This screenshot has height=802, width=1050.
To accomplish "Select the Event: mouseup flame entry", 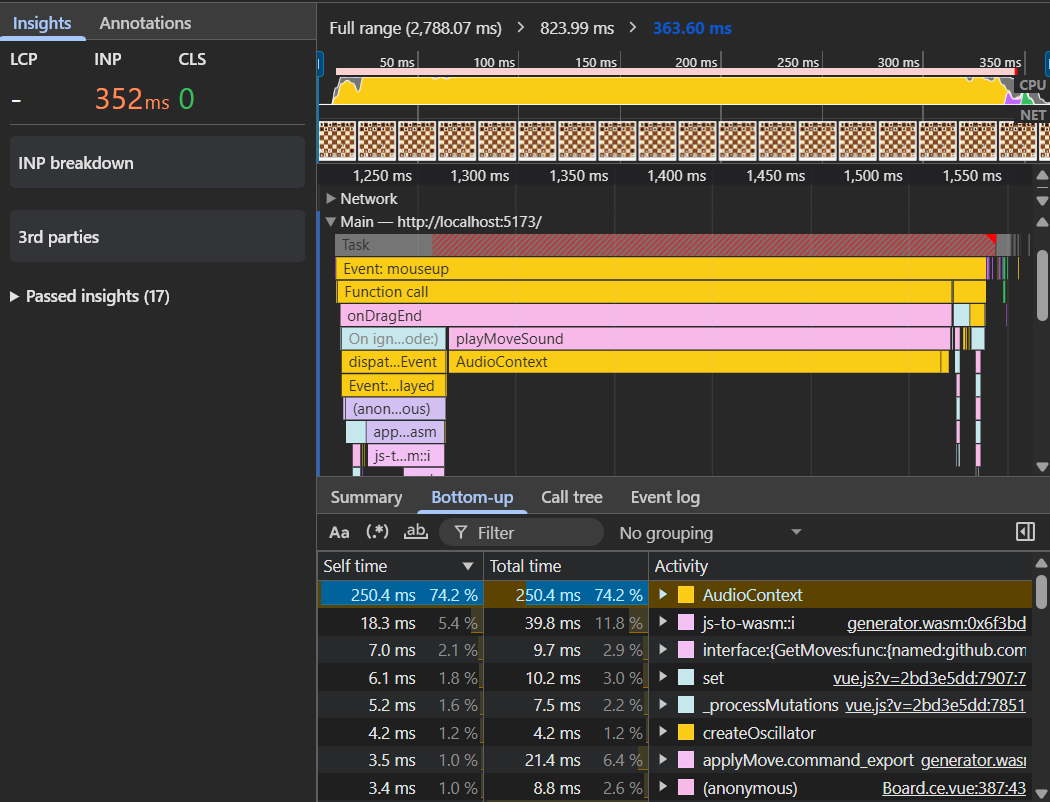I will point(660,268).
